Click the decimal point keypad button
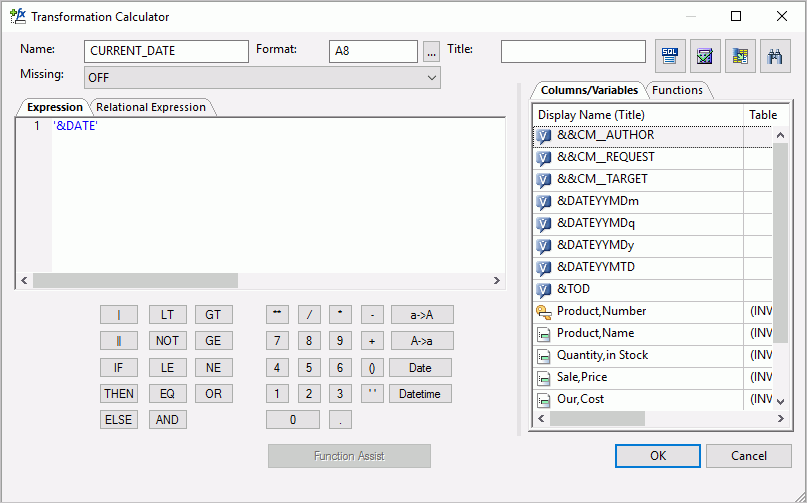Image resolution: width=807 pixels, height=503 pixels. [x=340, y=420]
